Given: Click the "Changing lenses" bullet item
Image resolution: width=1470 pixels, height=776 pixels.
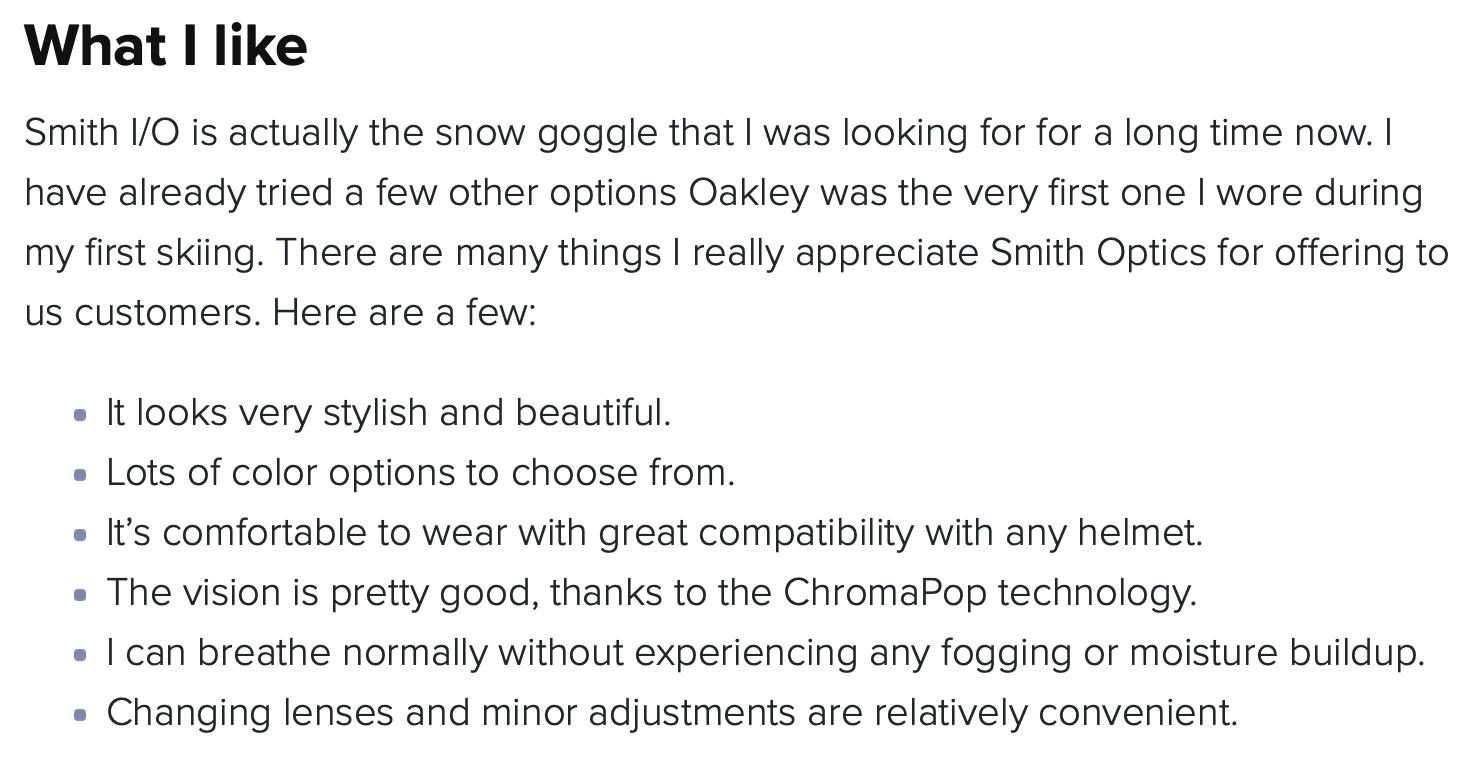Looking at the screenshot, I should tap(672, 713).
